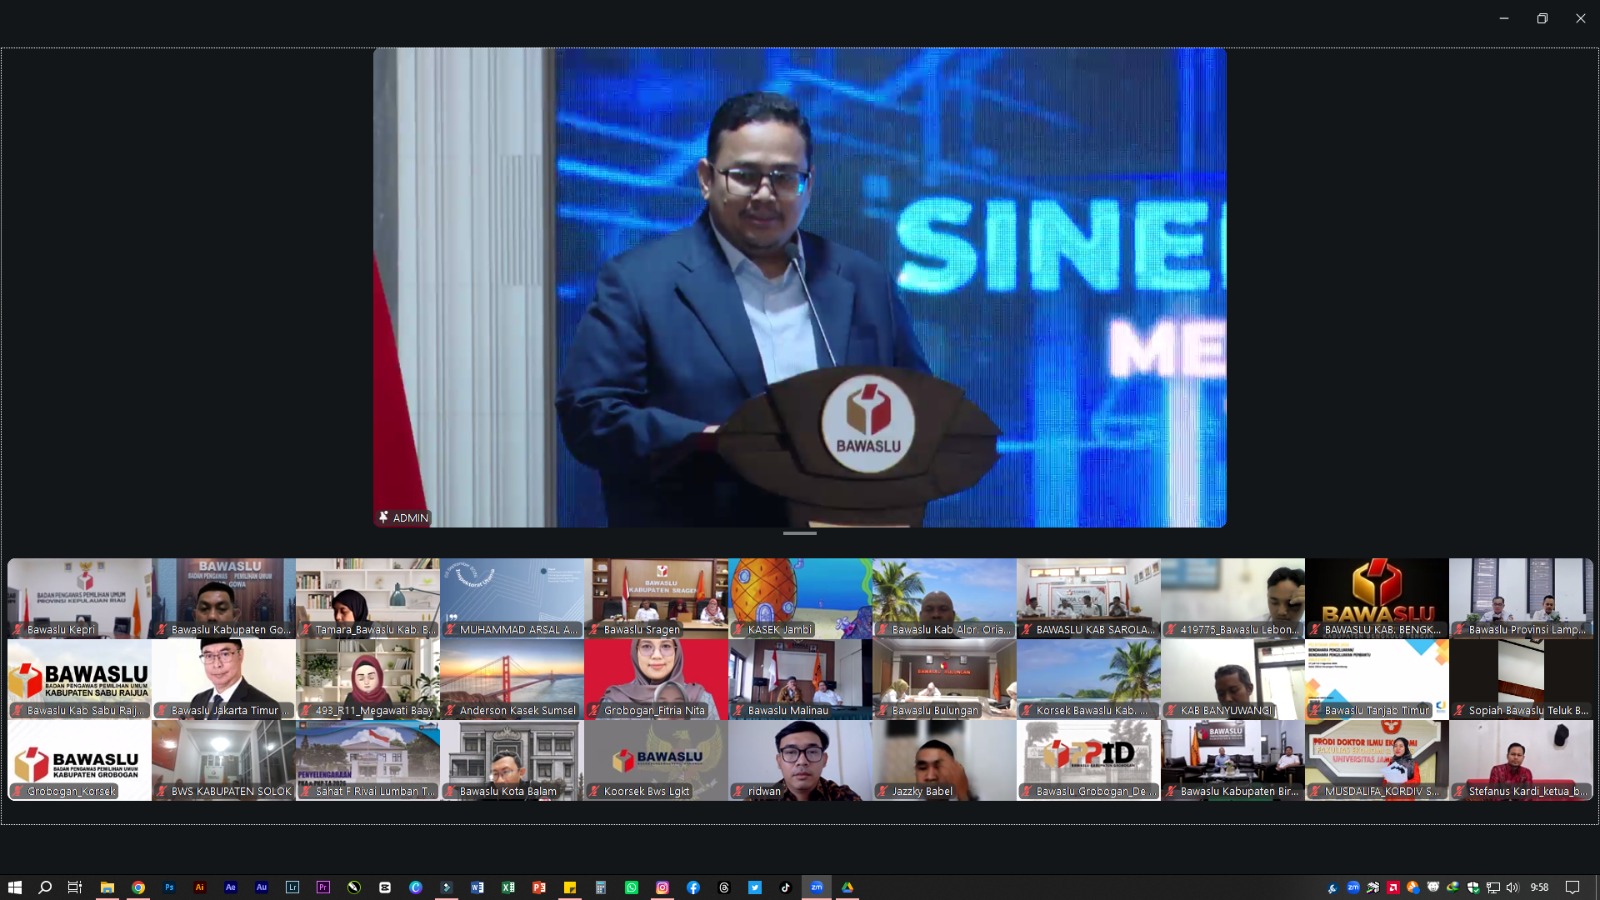This screenshot has height=900, width=1600.
Task: Select the ridwan participant tile
Action: pyautogui.click(x=800, y=760)
